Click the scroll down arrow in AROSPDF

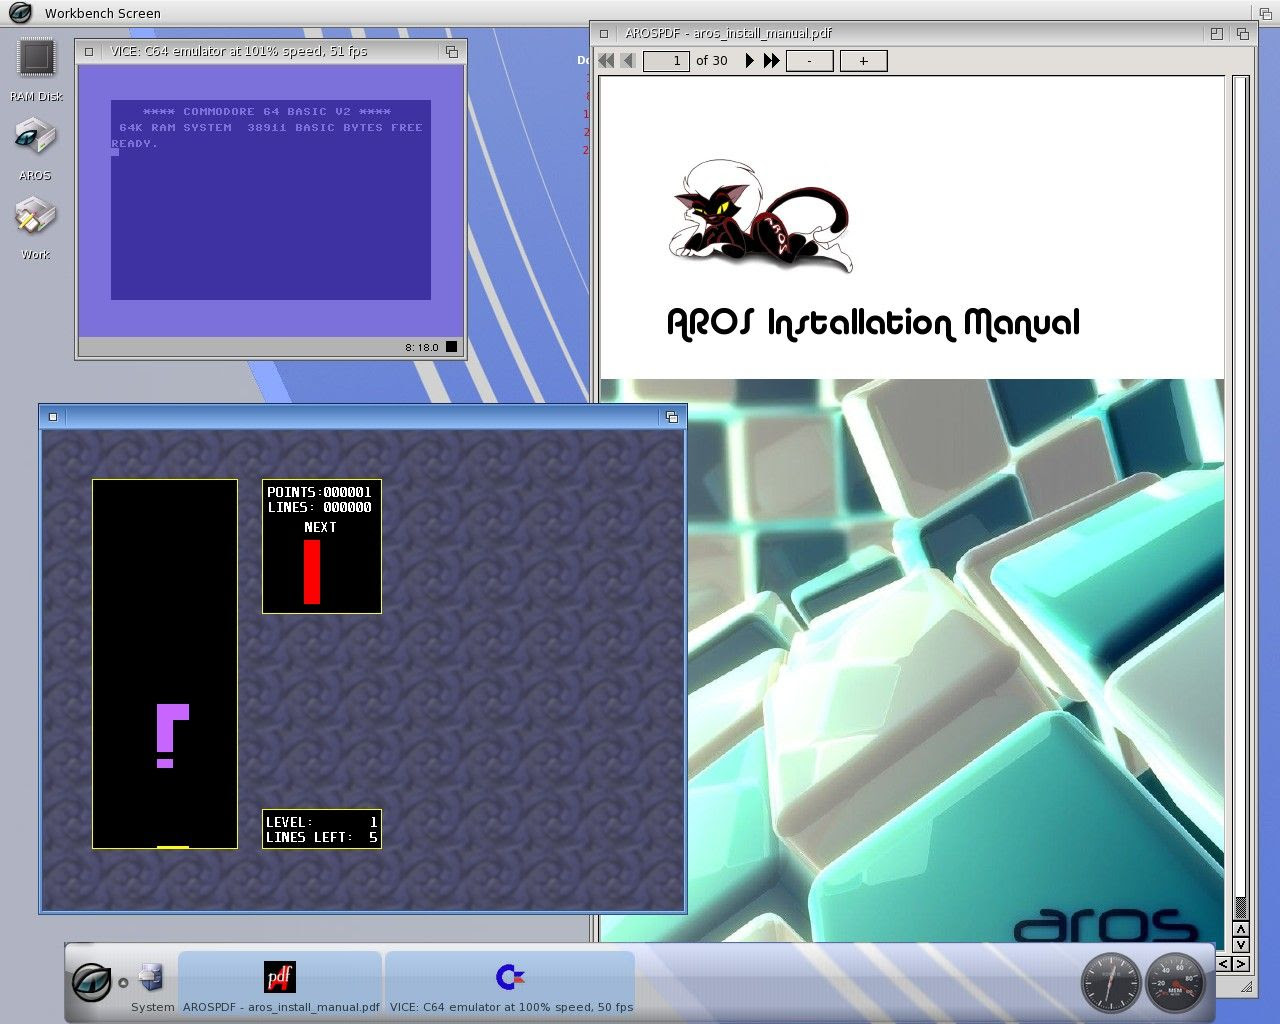point(1240,945)
